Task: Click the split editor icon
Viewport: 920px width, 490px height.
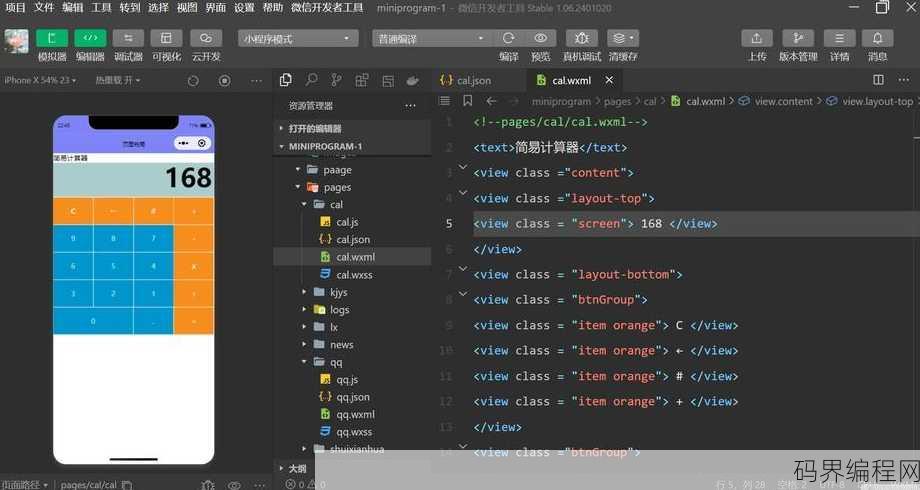Action: pyautogui.click(x=878, y=79)
